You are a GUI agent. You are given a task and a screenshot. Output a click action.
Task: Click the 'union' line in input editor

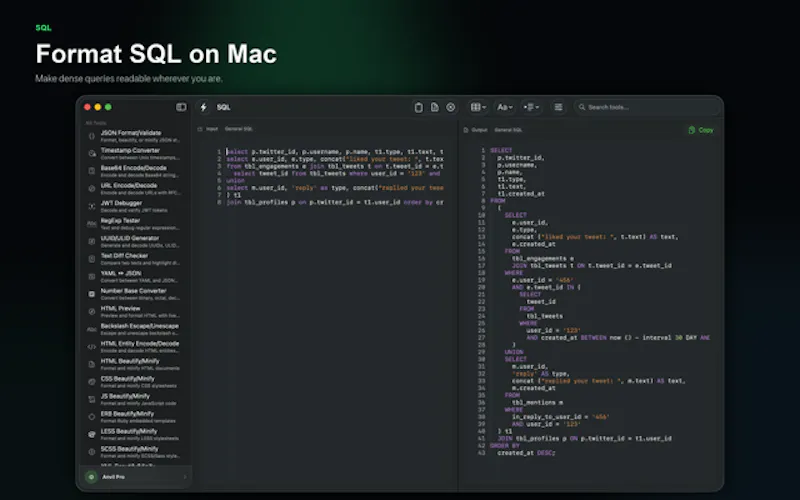[x=236, y=181]
